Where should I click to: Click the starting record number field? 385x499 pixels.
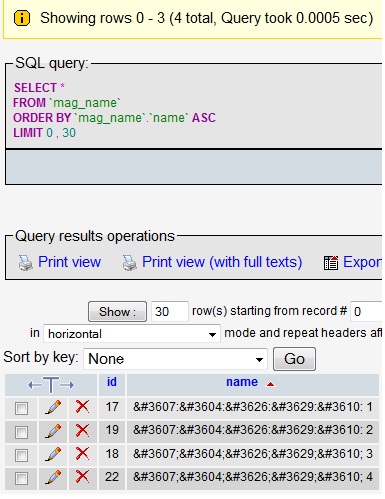tap(366, 312)
